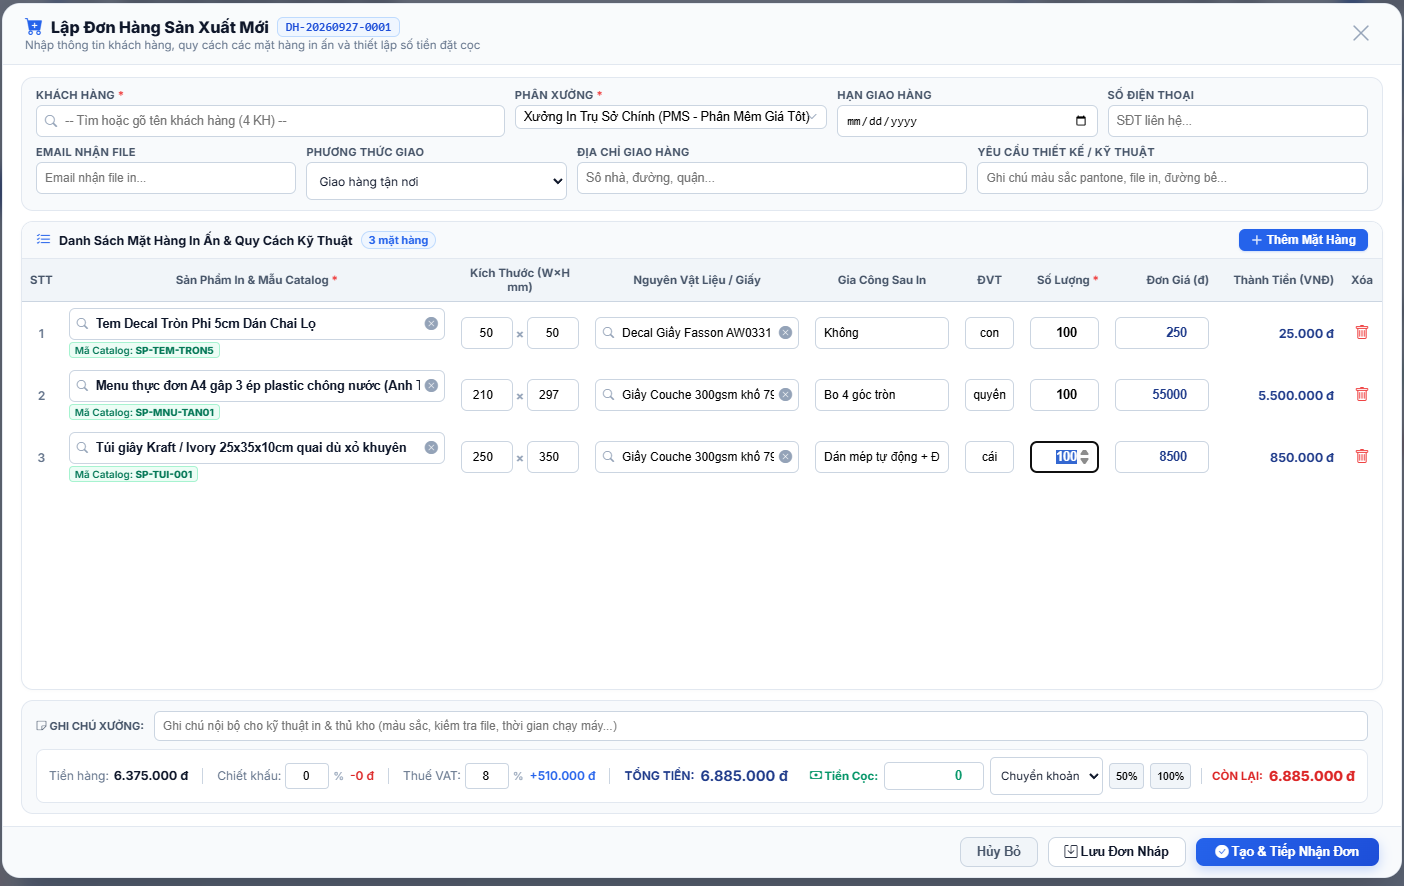Set deposit to 100% button
The width and height of the screenshot is (1404, 886).
click(1171, 776)
